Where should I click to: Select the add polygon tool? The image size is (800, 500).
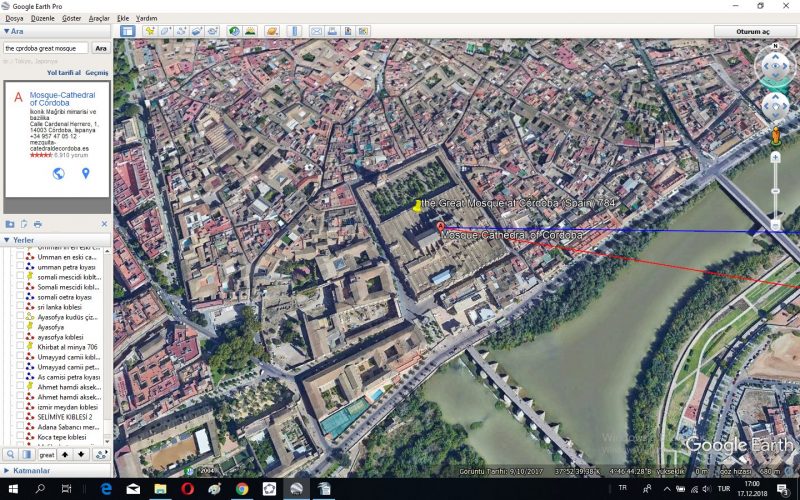[x=165, y=31]
